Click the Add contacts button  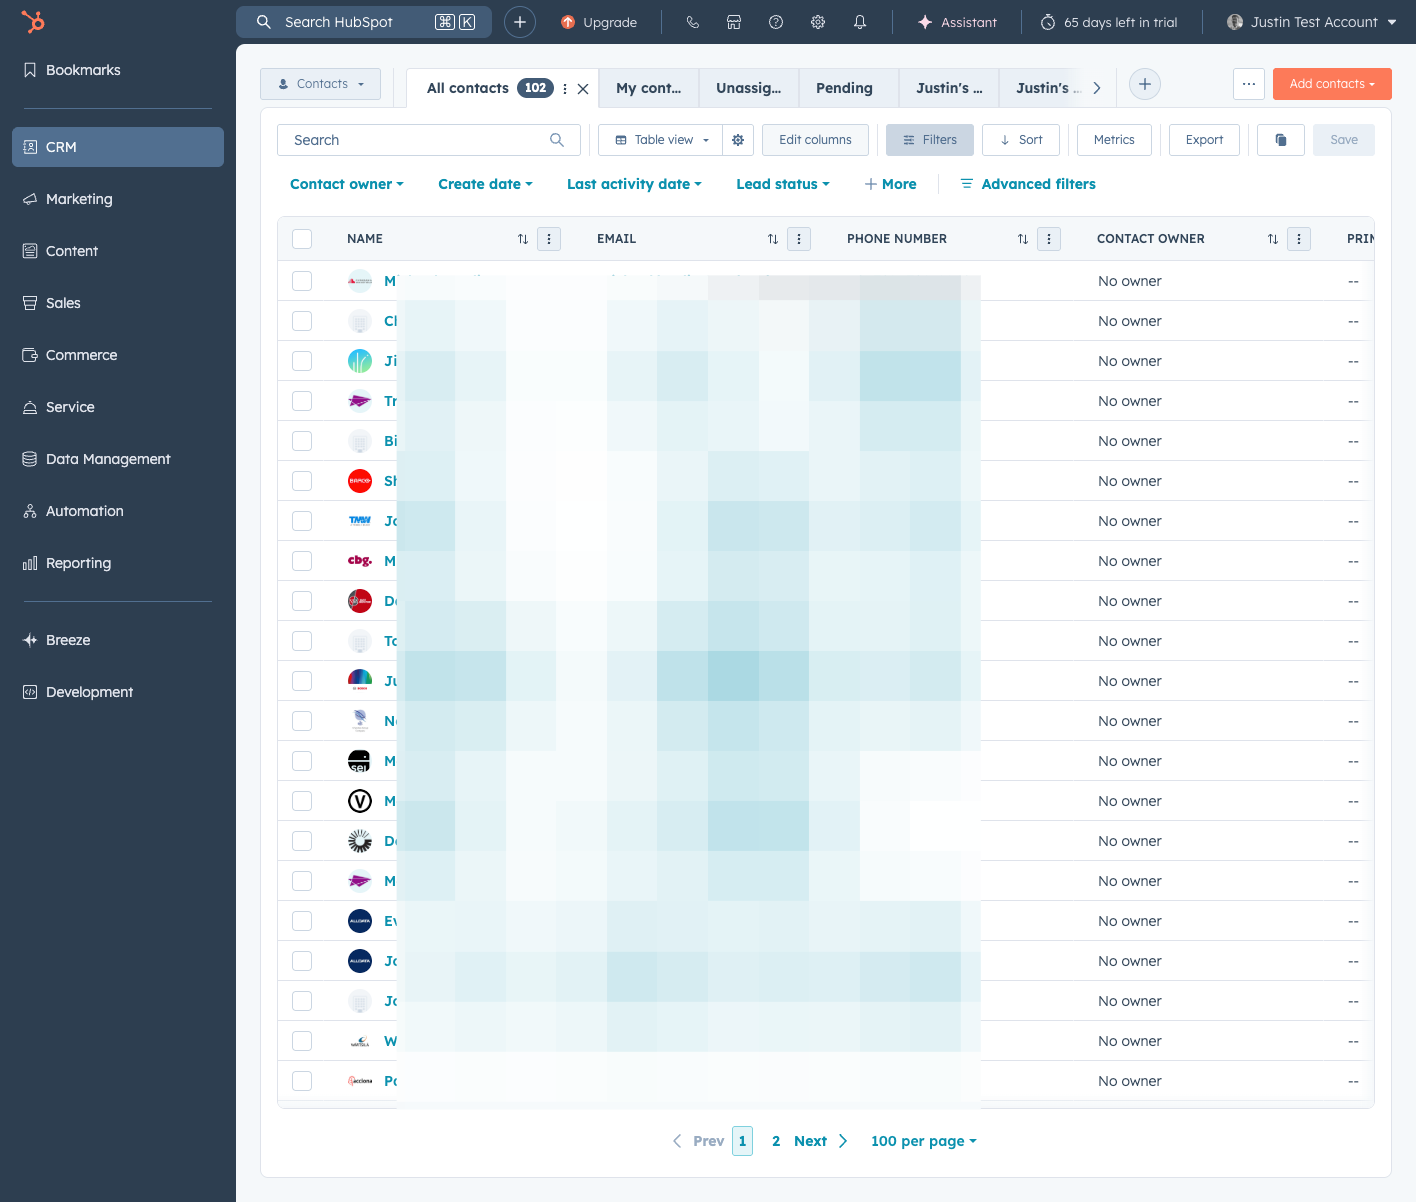click(1332, 84)
